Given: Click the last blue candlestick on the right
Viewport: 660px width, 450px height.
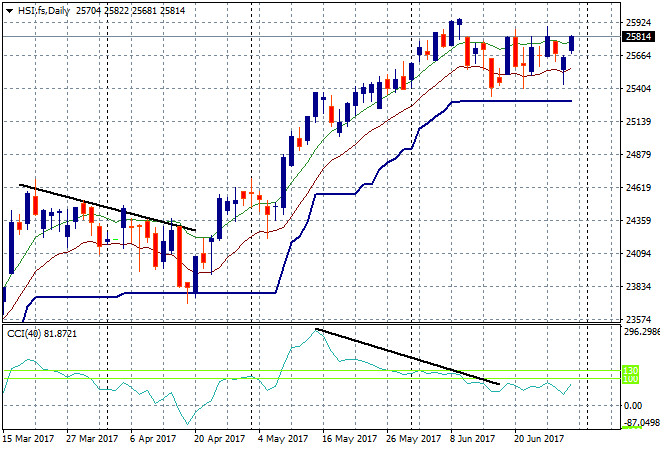Looking at the screenshot, I should pos(572,44).
